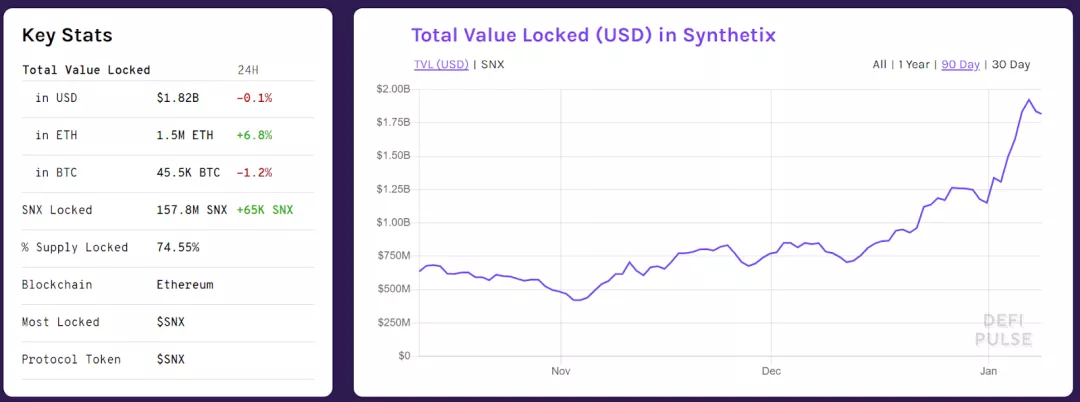1080x402 pixels.
Task: Select the 1 Year time range
Action: (x=913, y=65)
